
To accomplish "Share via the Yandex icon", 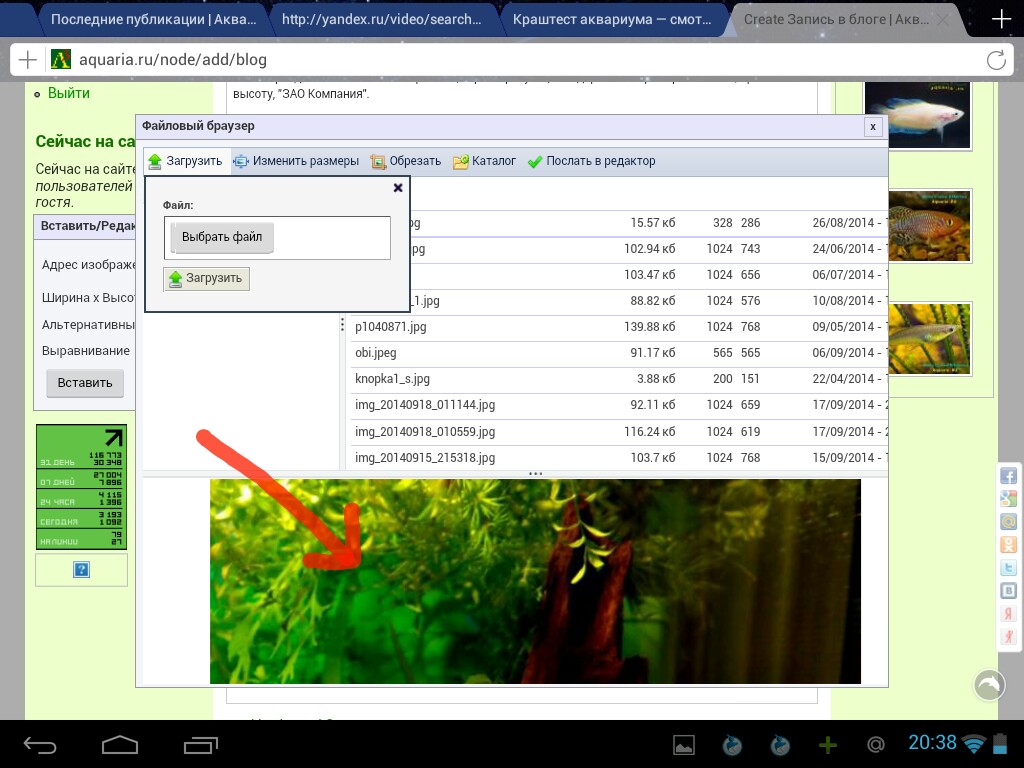I will [1008, 614].
